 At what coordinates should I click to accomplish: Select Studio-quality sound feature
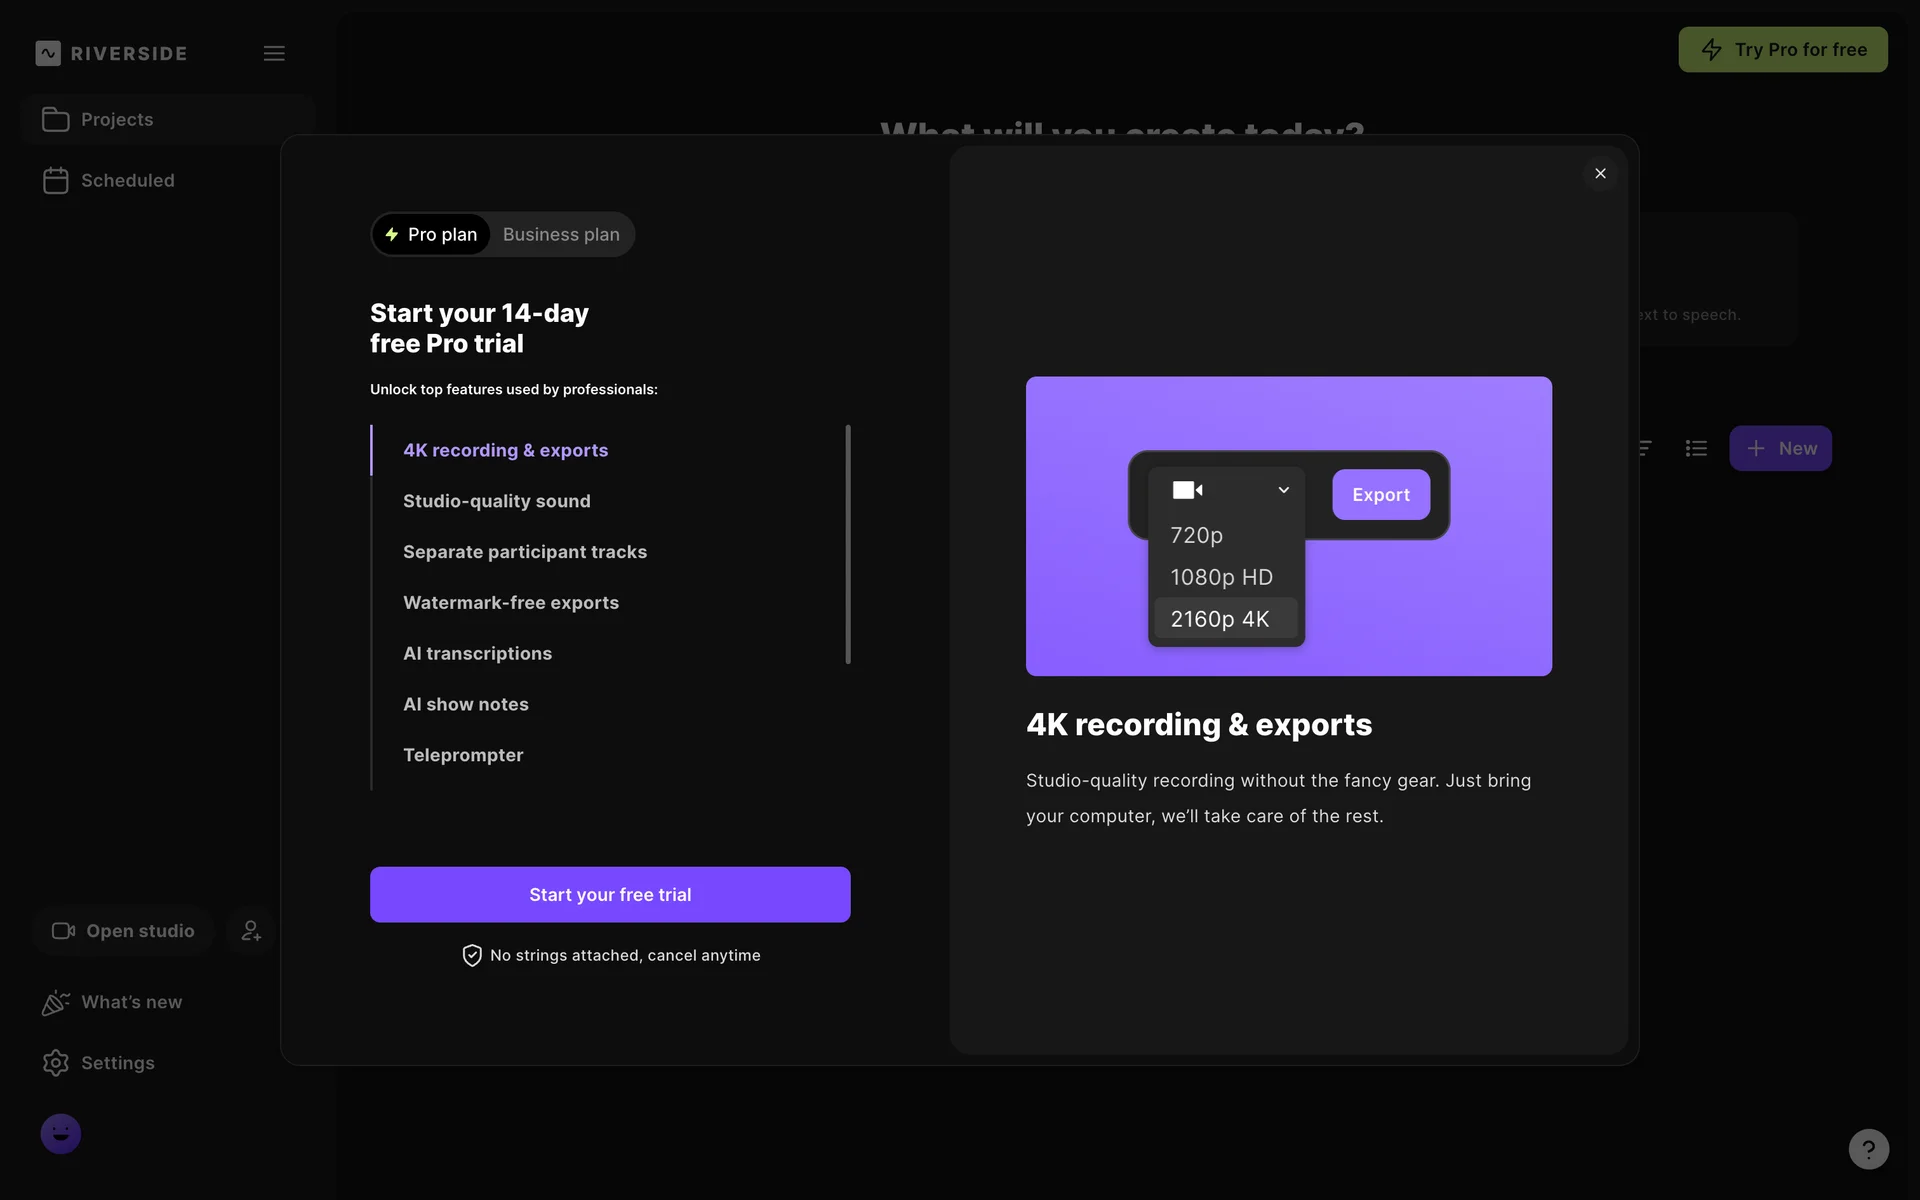click(x=496, y=501)
